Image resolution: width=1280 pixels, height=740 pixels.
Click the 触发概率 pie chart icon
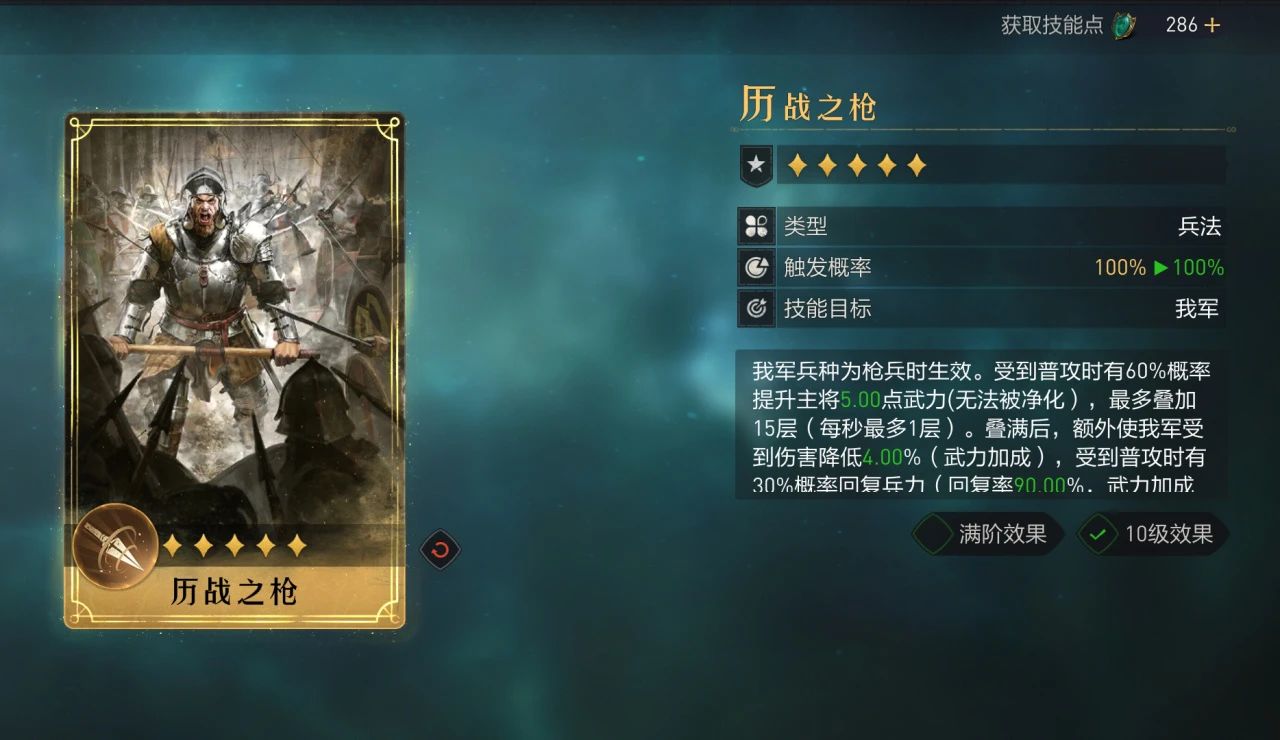click(x=756, y=267)
